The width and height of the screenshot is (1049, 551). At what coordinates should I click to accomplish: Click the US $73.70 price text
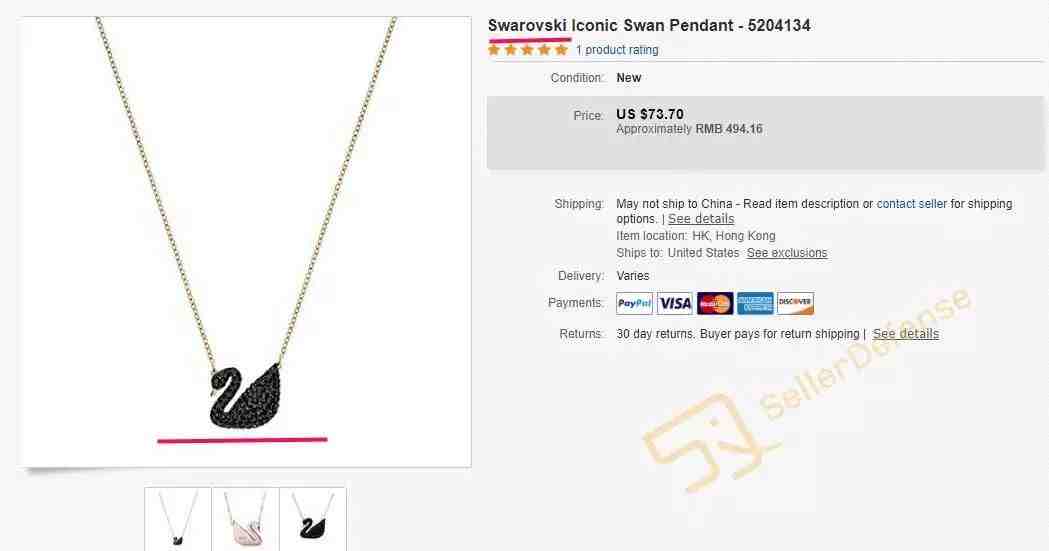coord(650,114)
